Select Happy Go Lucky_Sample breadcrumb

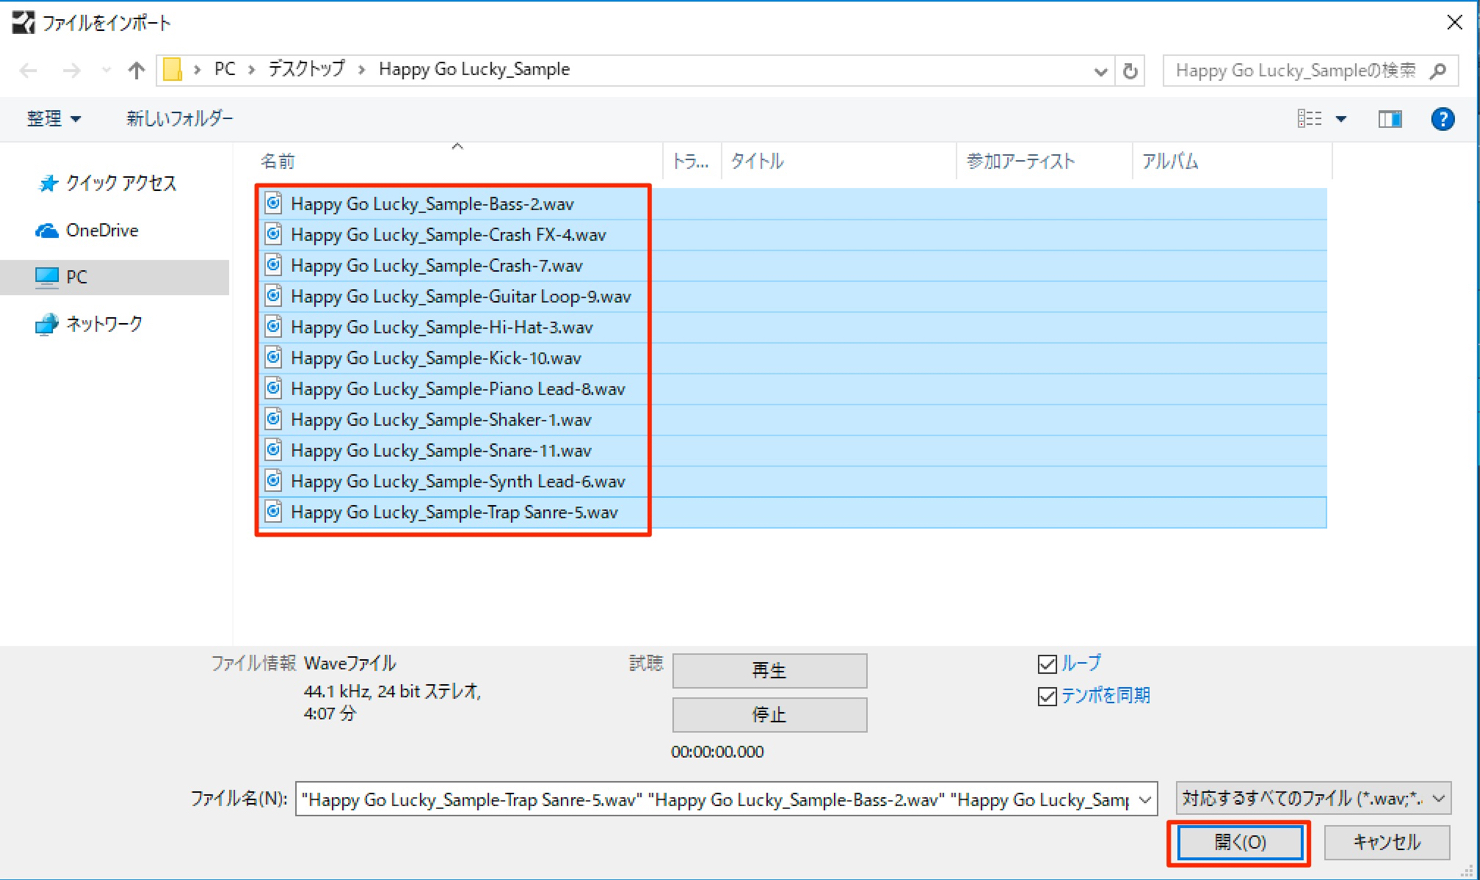click(474, 69)
